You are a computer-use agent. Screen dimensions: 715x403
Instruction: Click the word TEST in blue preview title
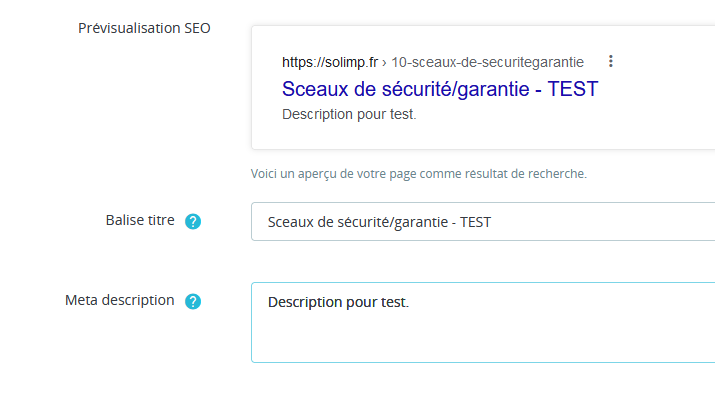click(572, 89)
